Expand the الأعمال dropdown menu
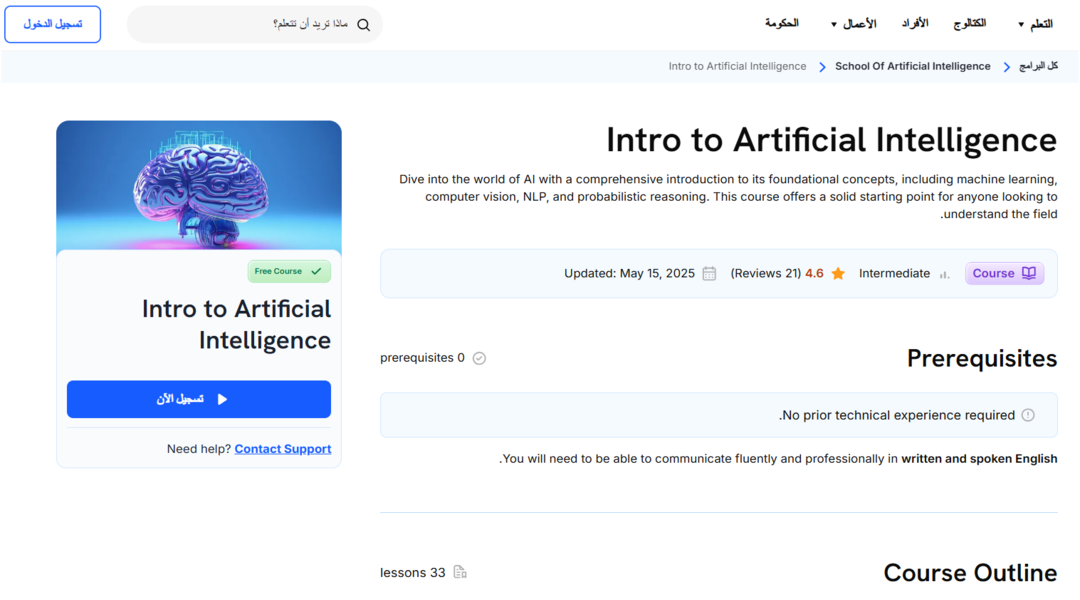This screenshot has width=1080, height=600. [853, 24]
